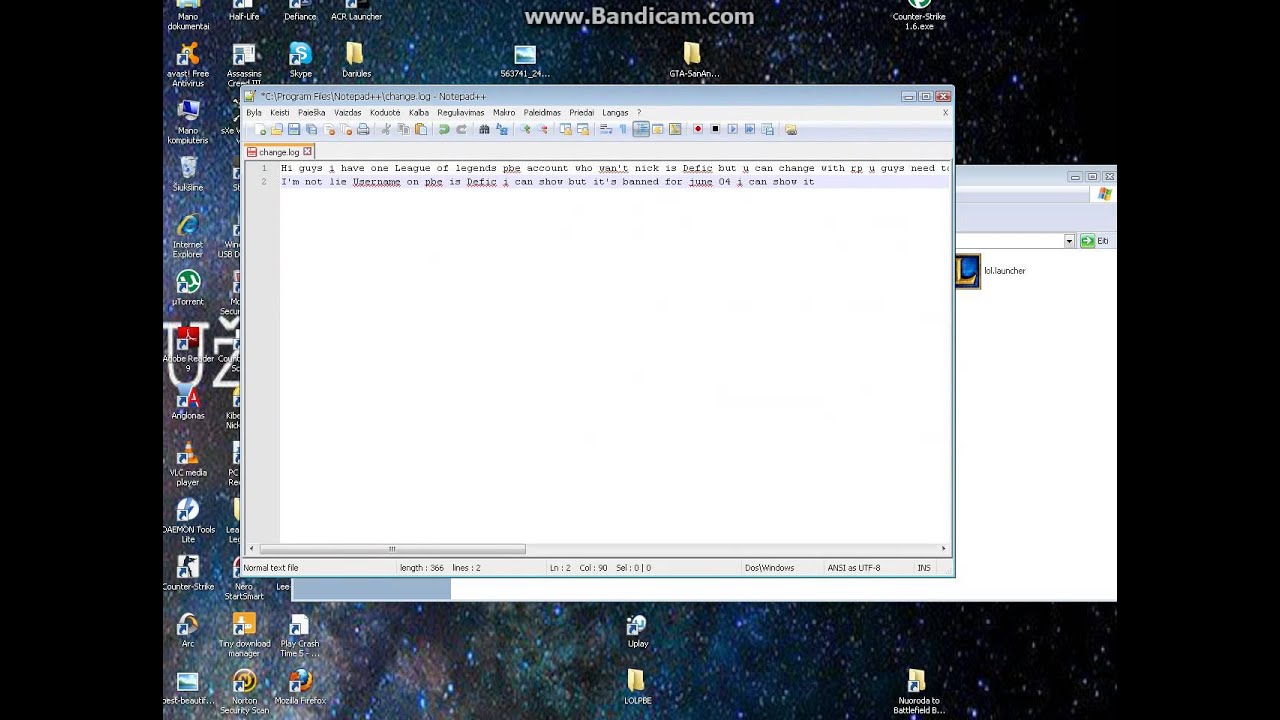
Task: Click the 'Normal text file' status entry
Action: point(270,568)
